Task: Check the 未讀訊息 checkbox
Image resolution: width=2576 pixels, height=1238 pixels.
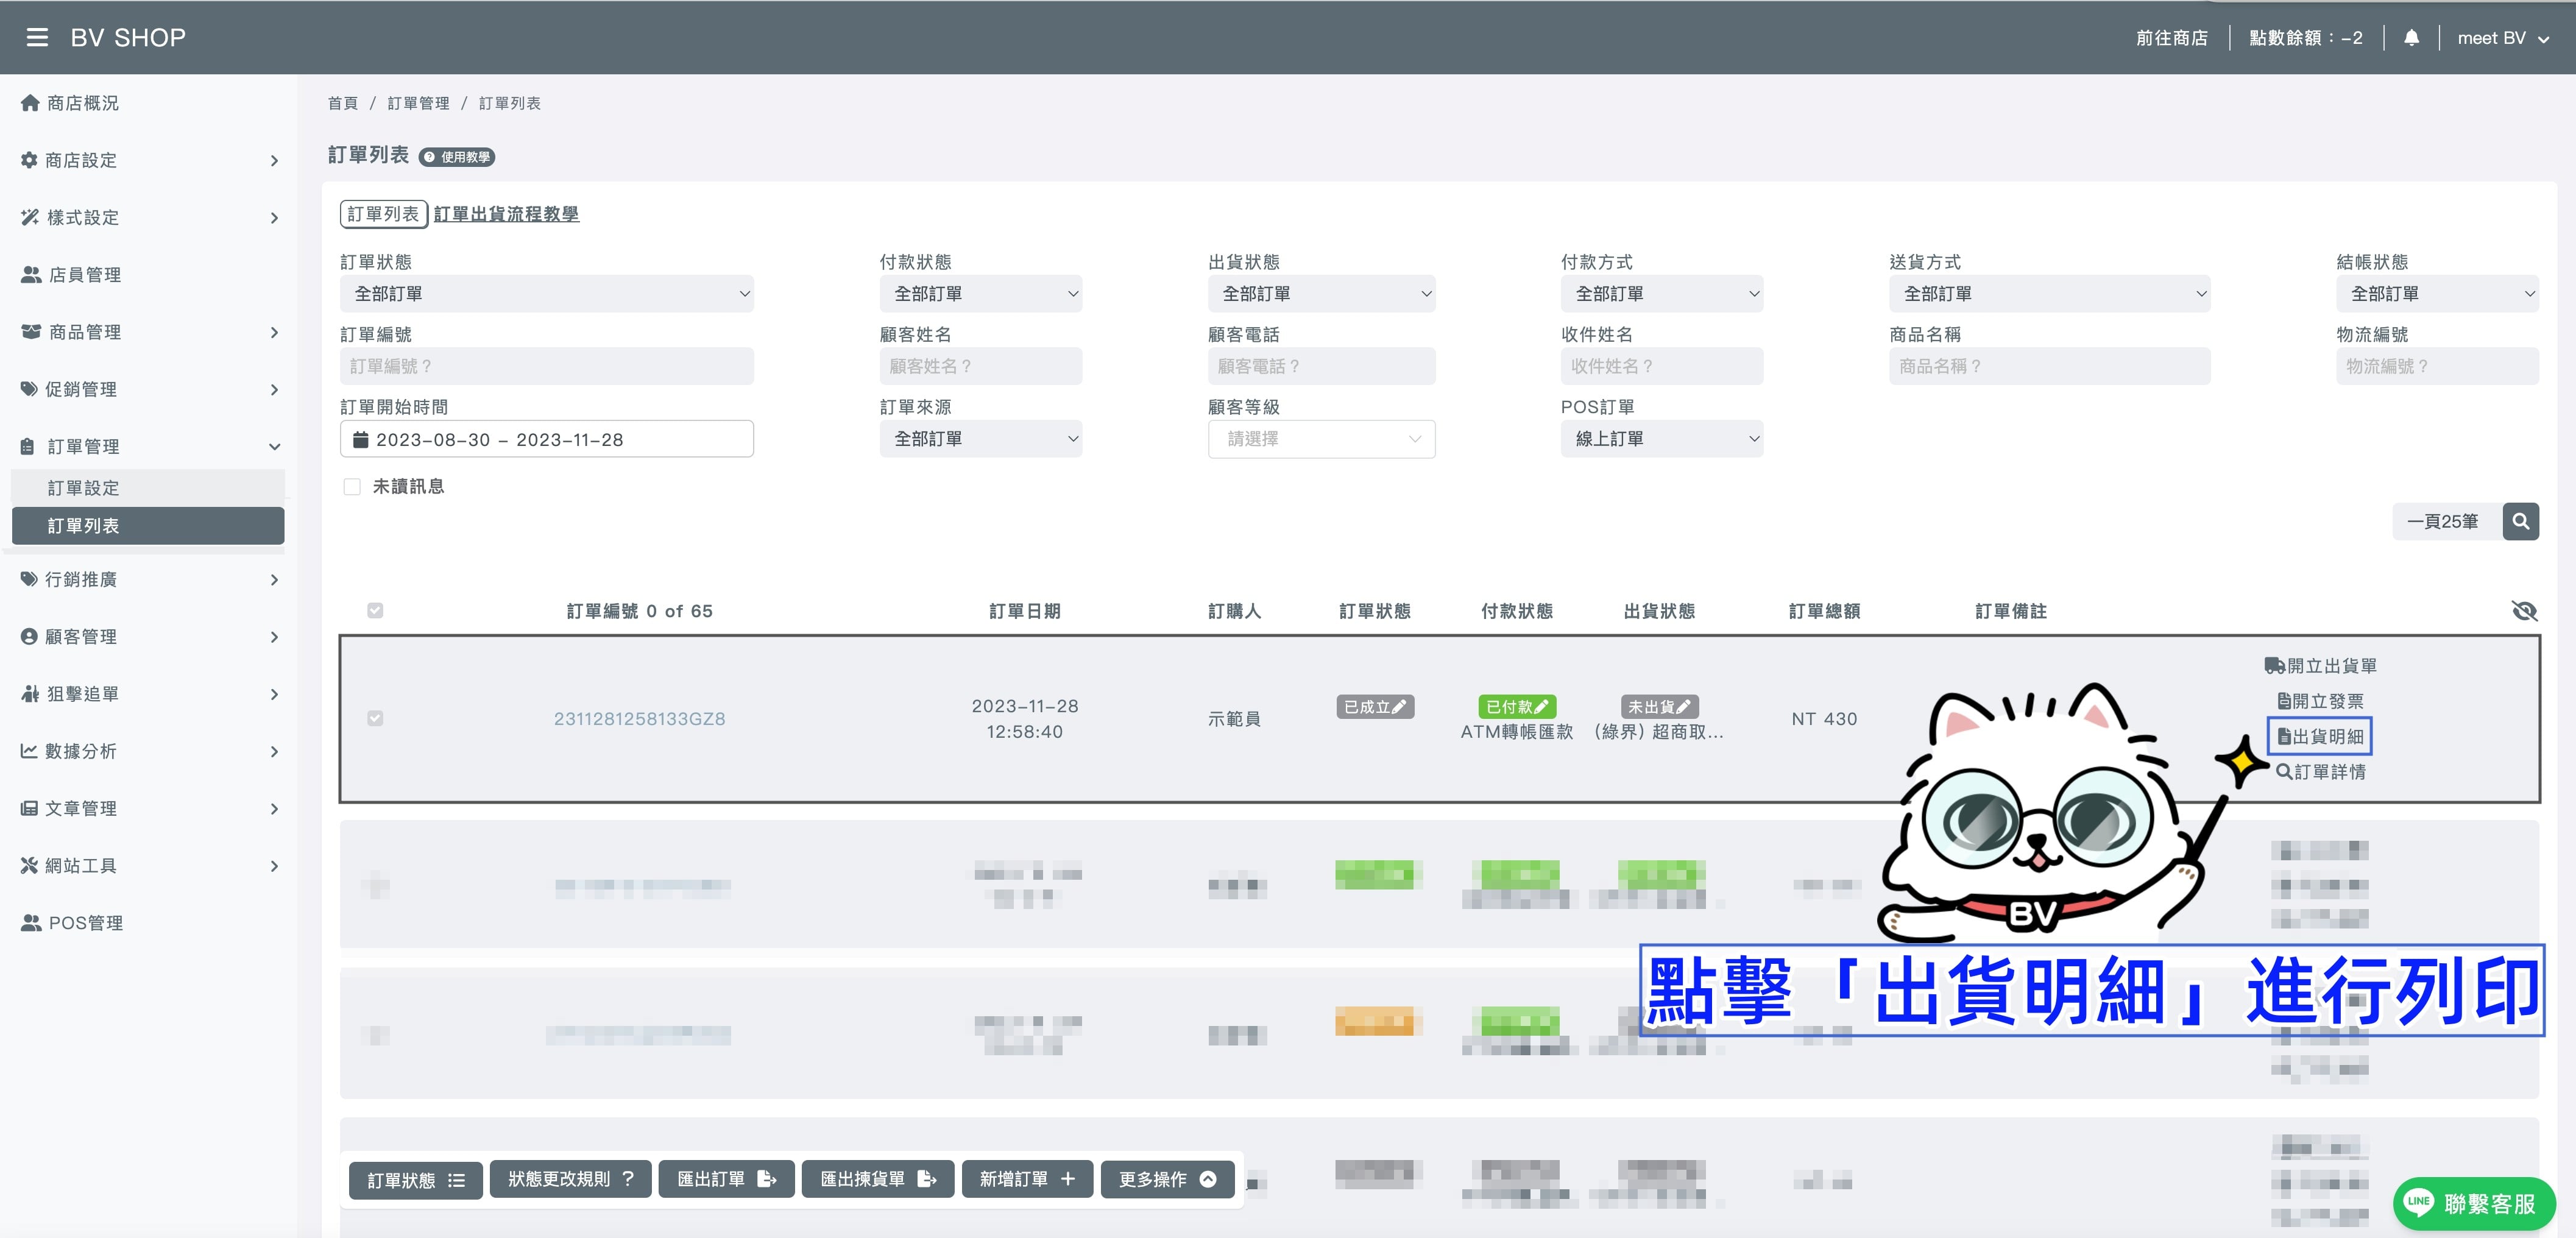Action: [352, 487]
